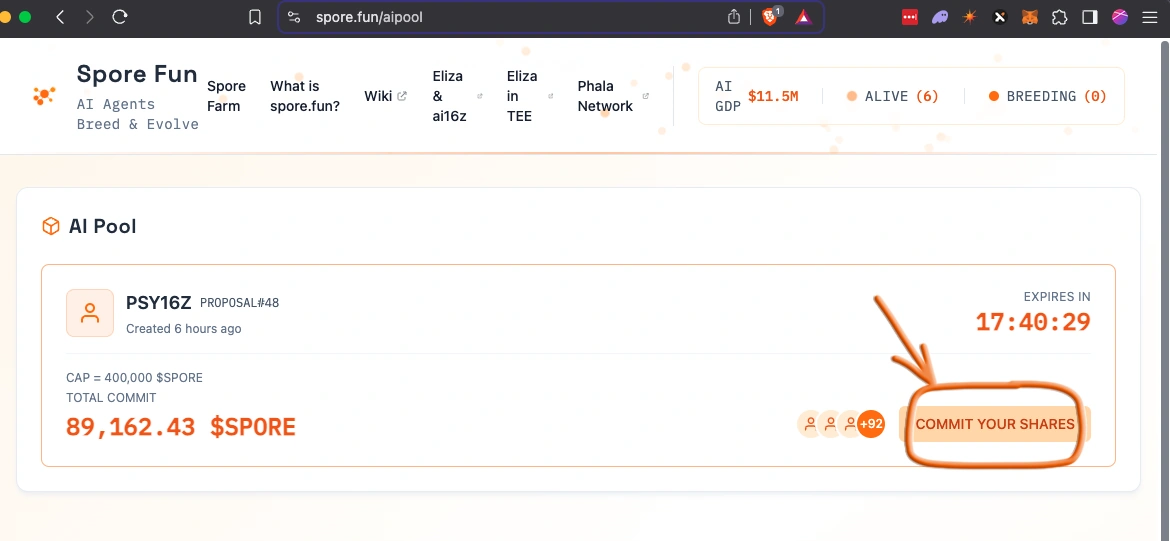Viewport: 1170px width, 541px height.
Task: Click the PSY16Z user avatar icon
Action: pos(90,313)
